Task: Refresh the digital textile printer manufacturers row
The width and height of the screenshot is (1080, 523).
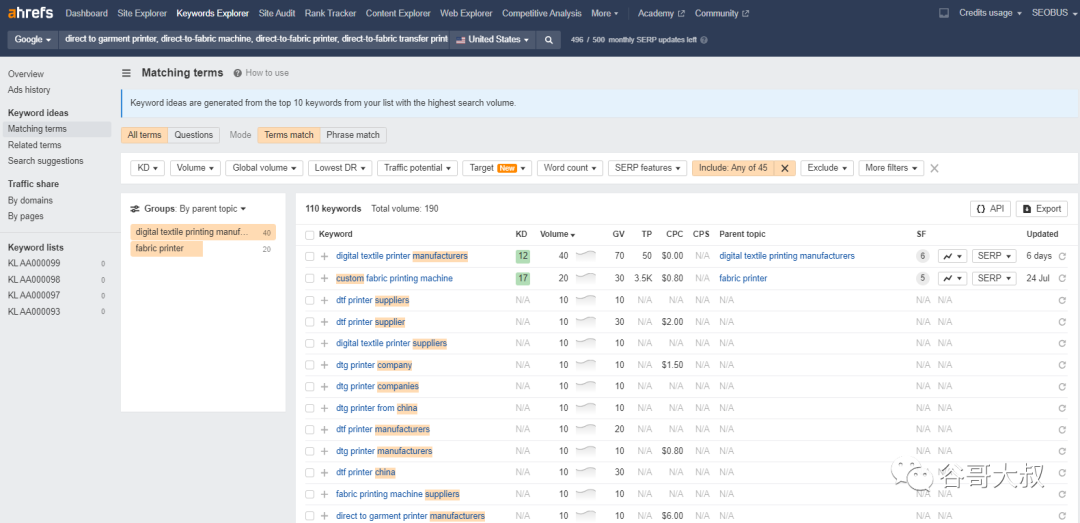Action: pyautogui.click(x=1062, y=256)
